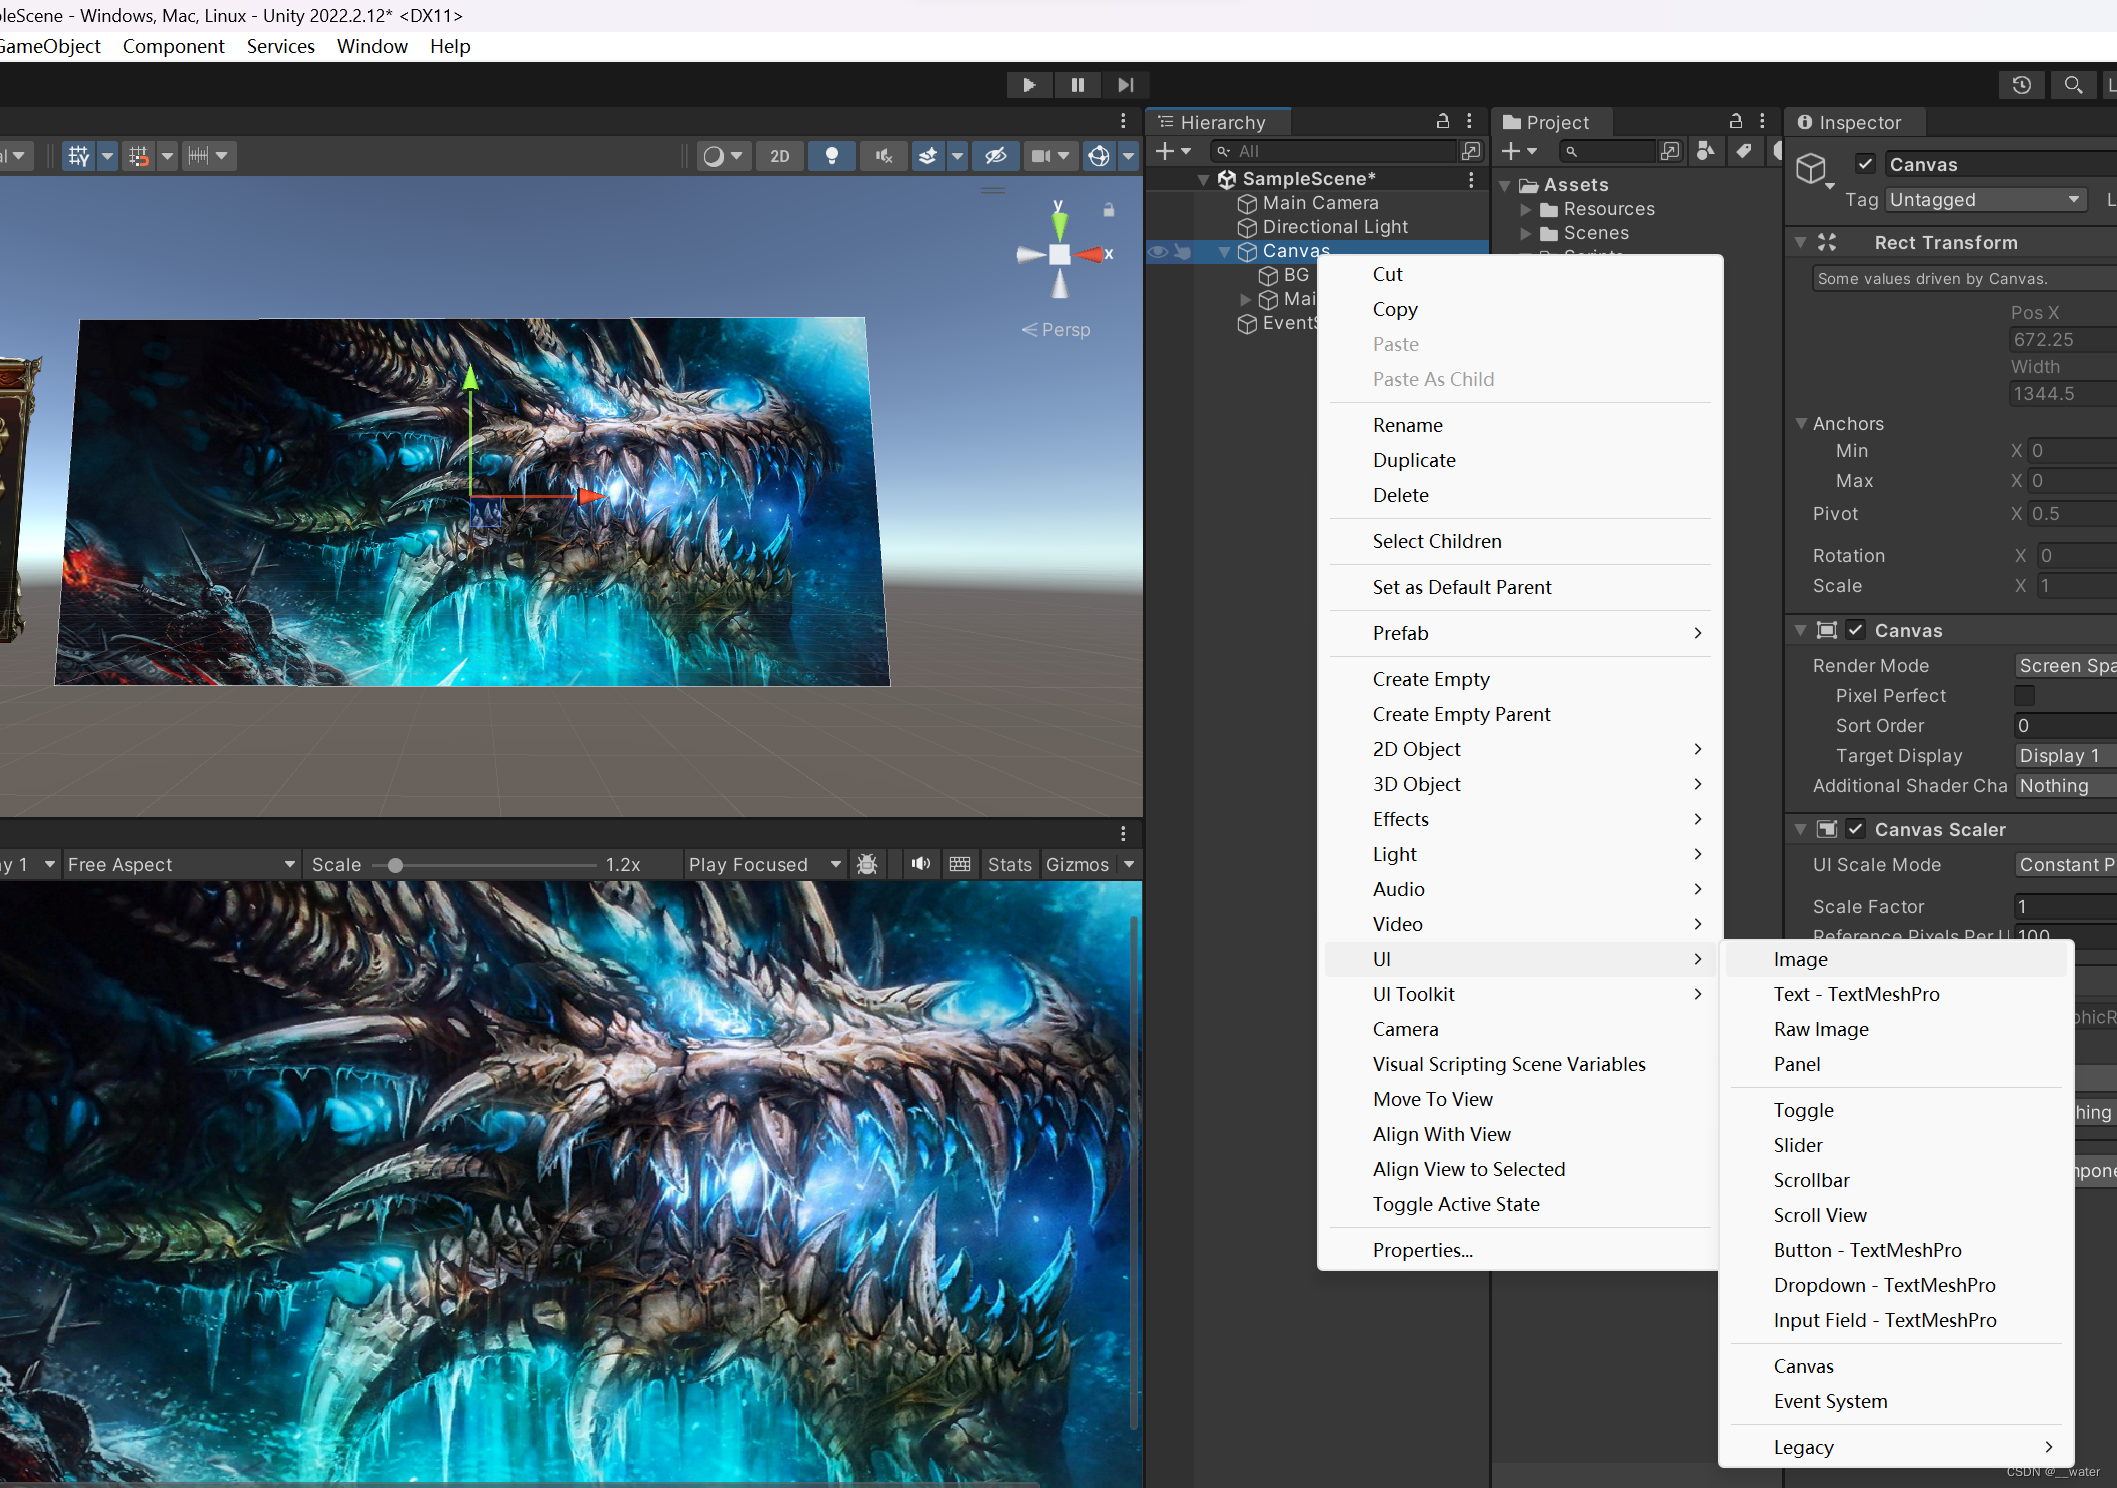Toggle Game view mute audio icon

(x=921, y=864)
